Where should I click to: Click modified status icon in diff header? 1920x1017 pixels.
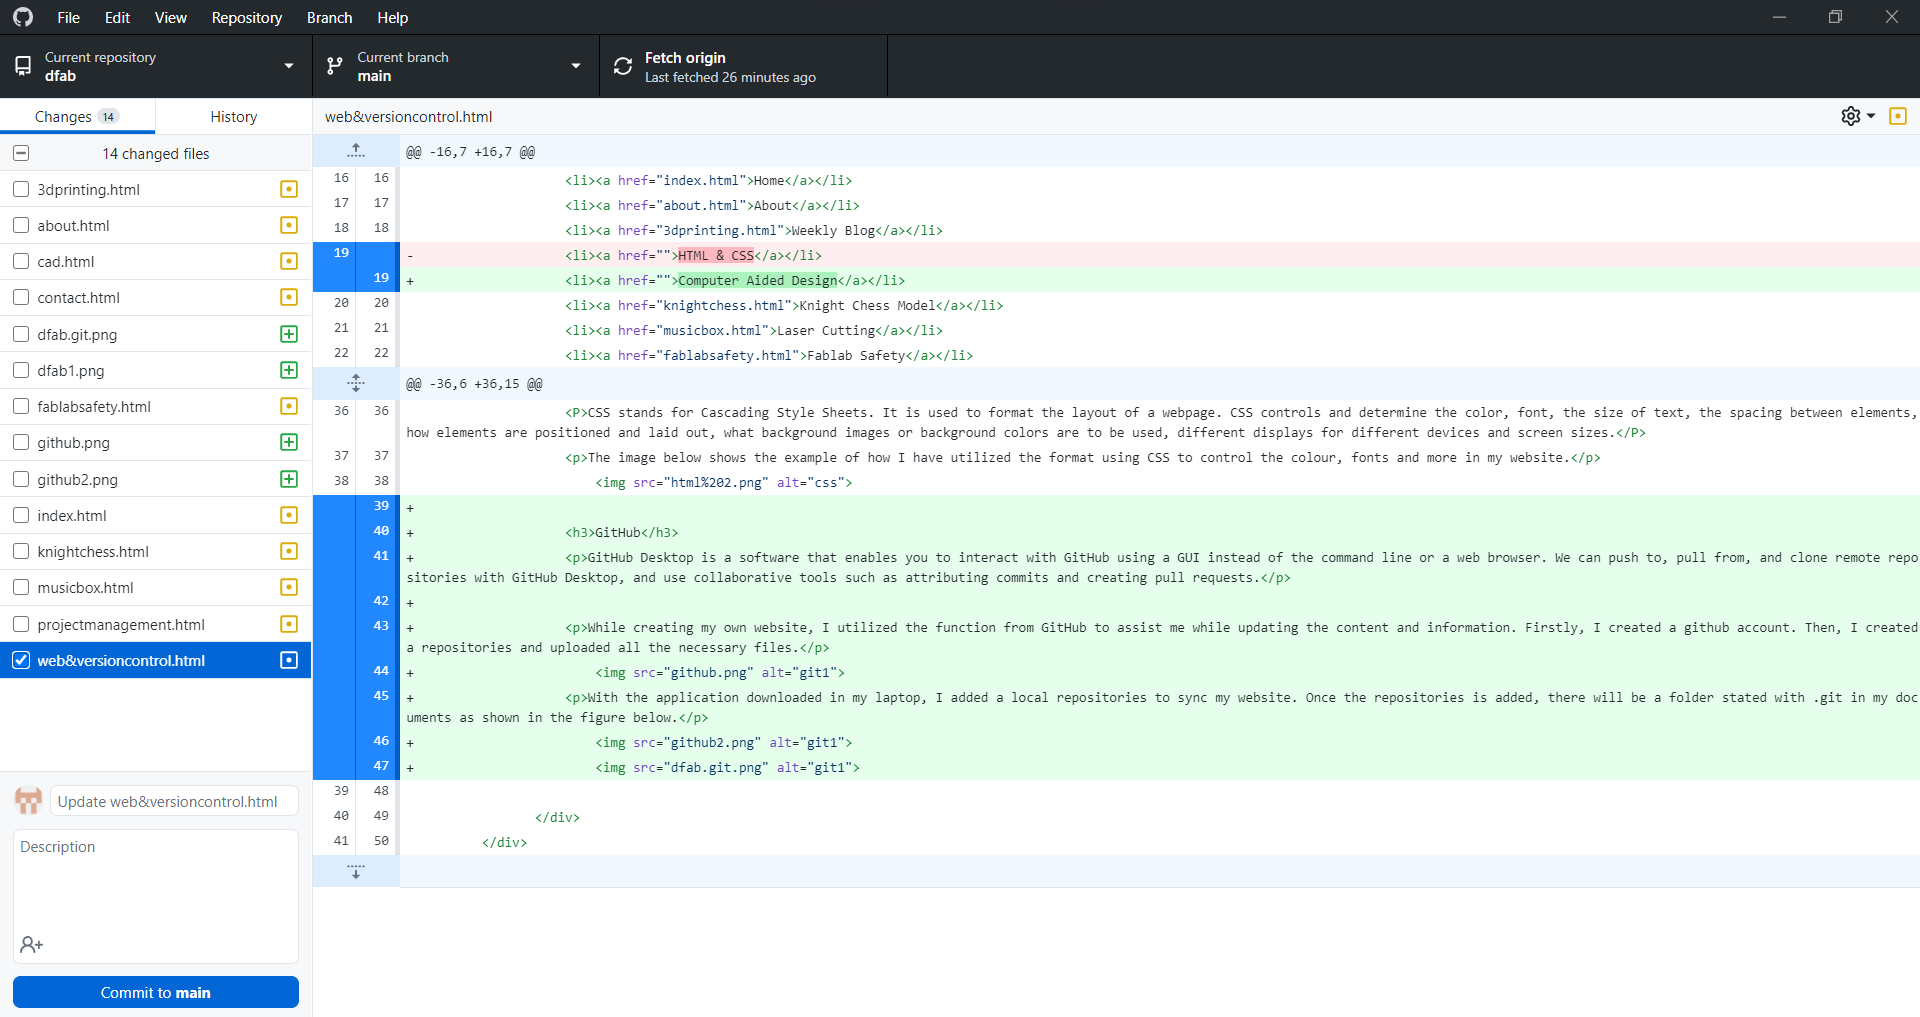(x=1898, y=116)
